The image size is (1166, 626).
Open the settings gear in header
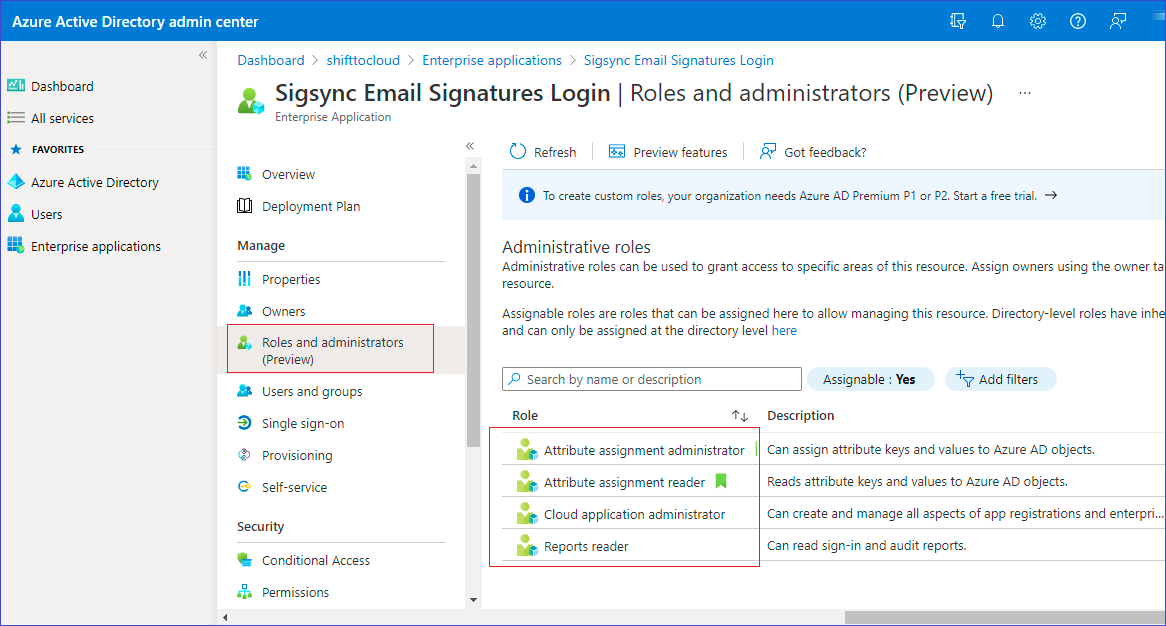1038,21
